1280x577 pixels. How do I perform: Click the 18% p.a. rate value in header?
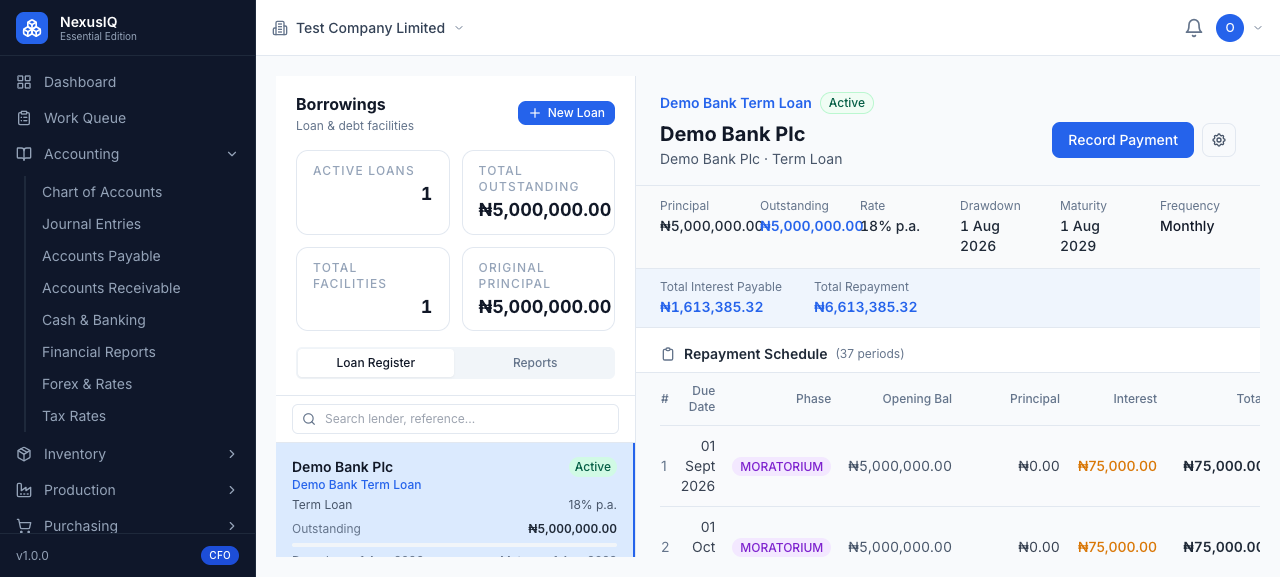point(891,226)
